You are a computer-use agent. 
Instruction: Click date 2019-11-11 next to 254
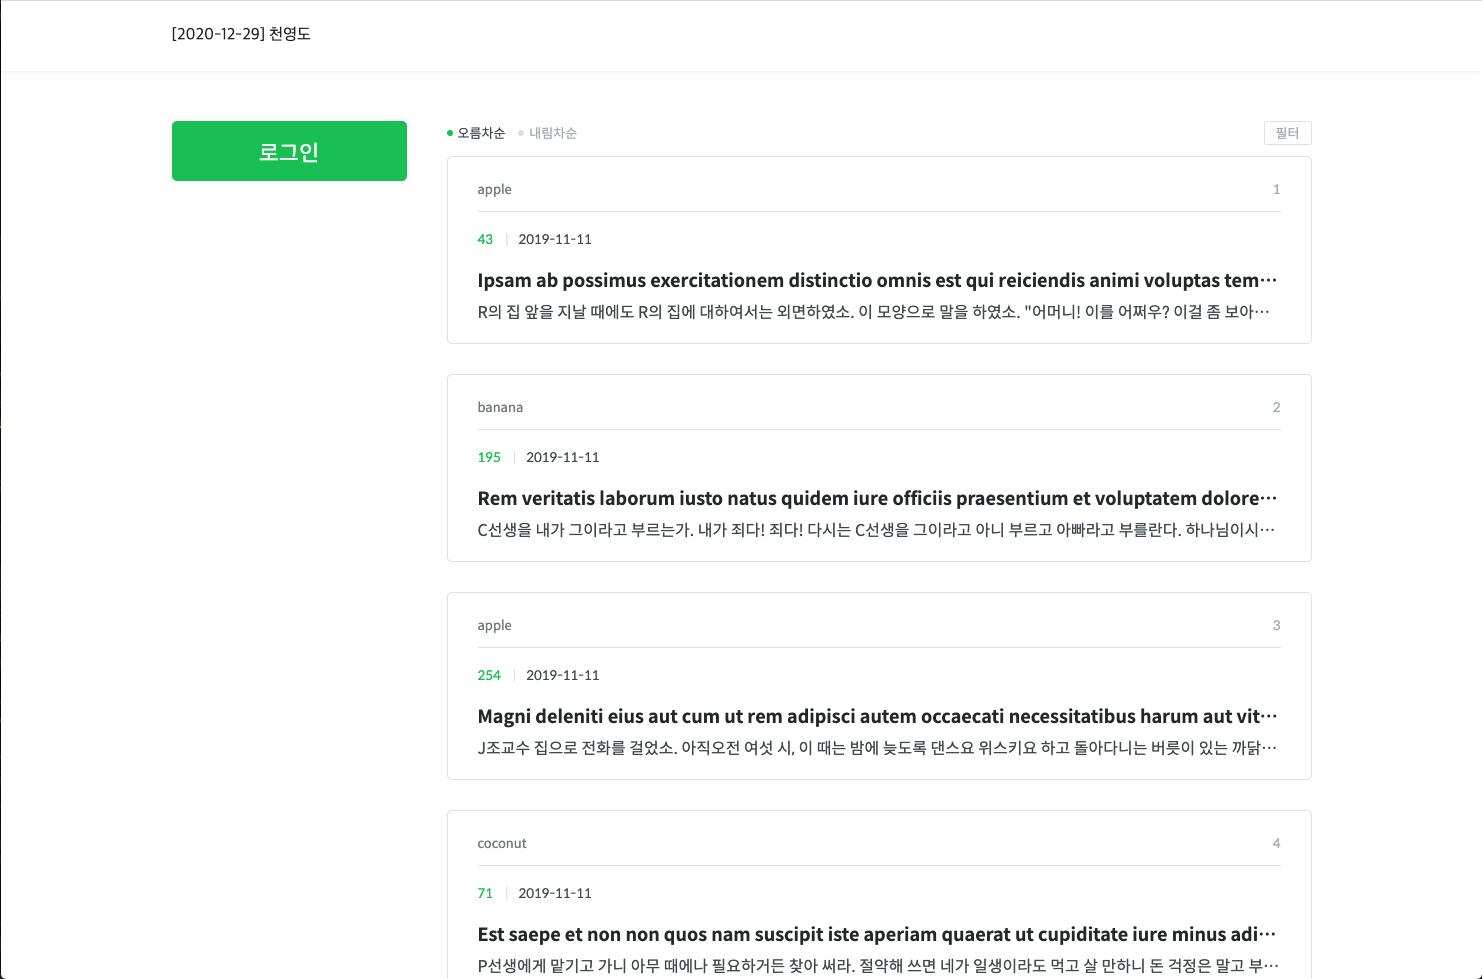point(563,675)
